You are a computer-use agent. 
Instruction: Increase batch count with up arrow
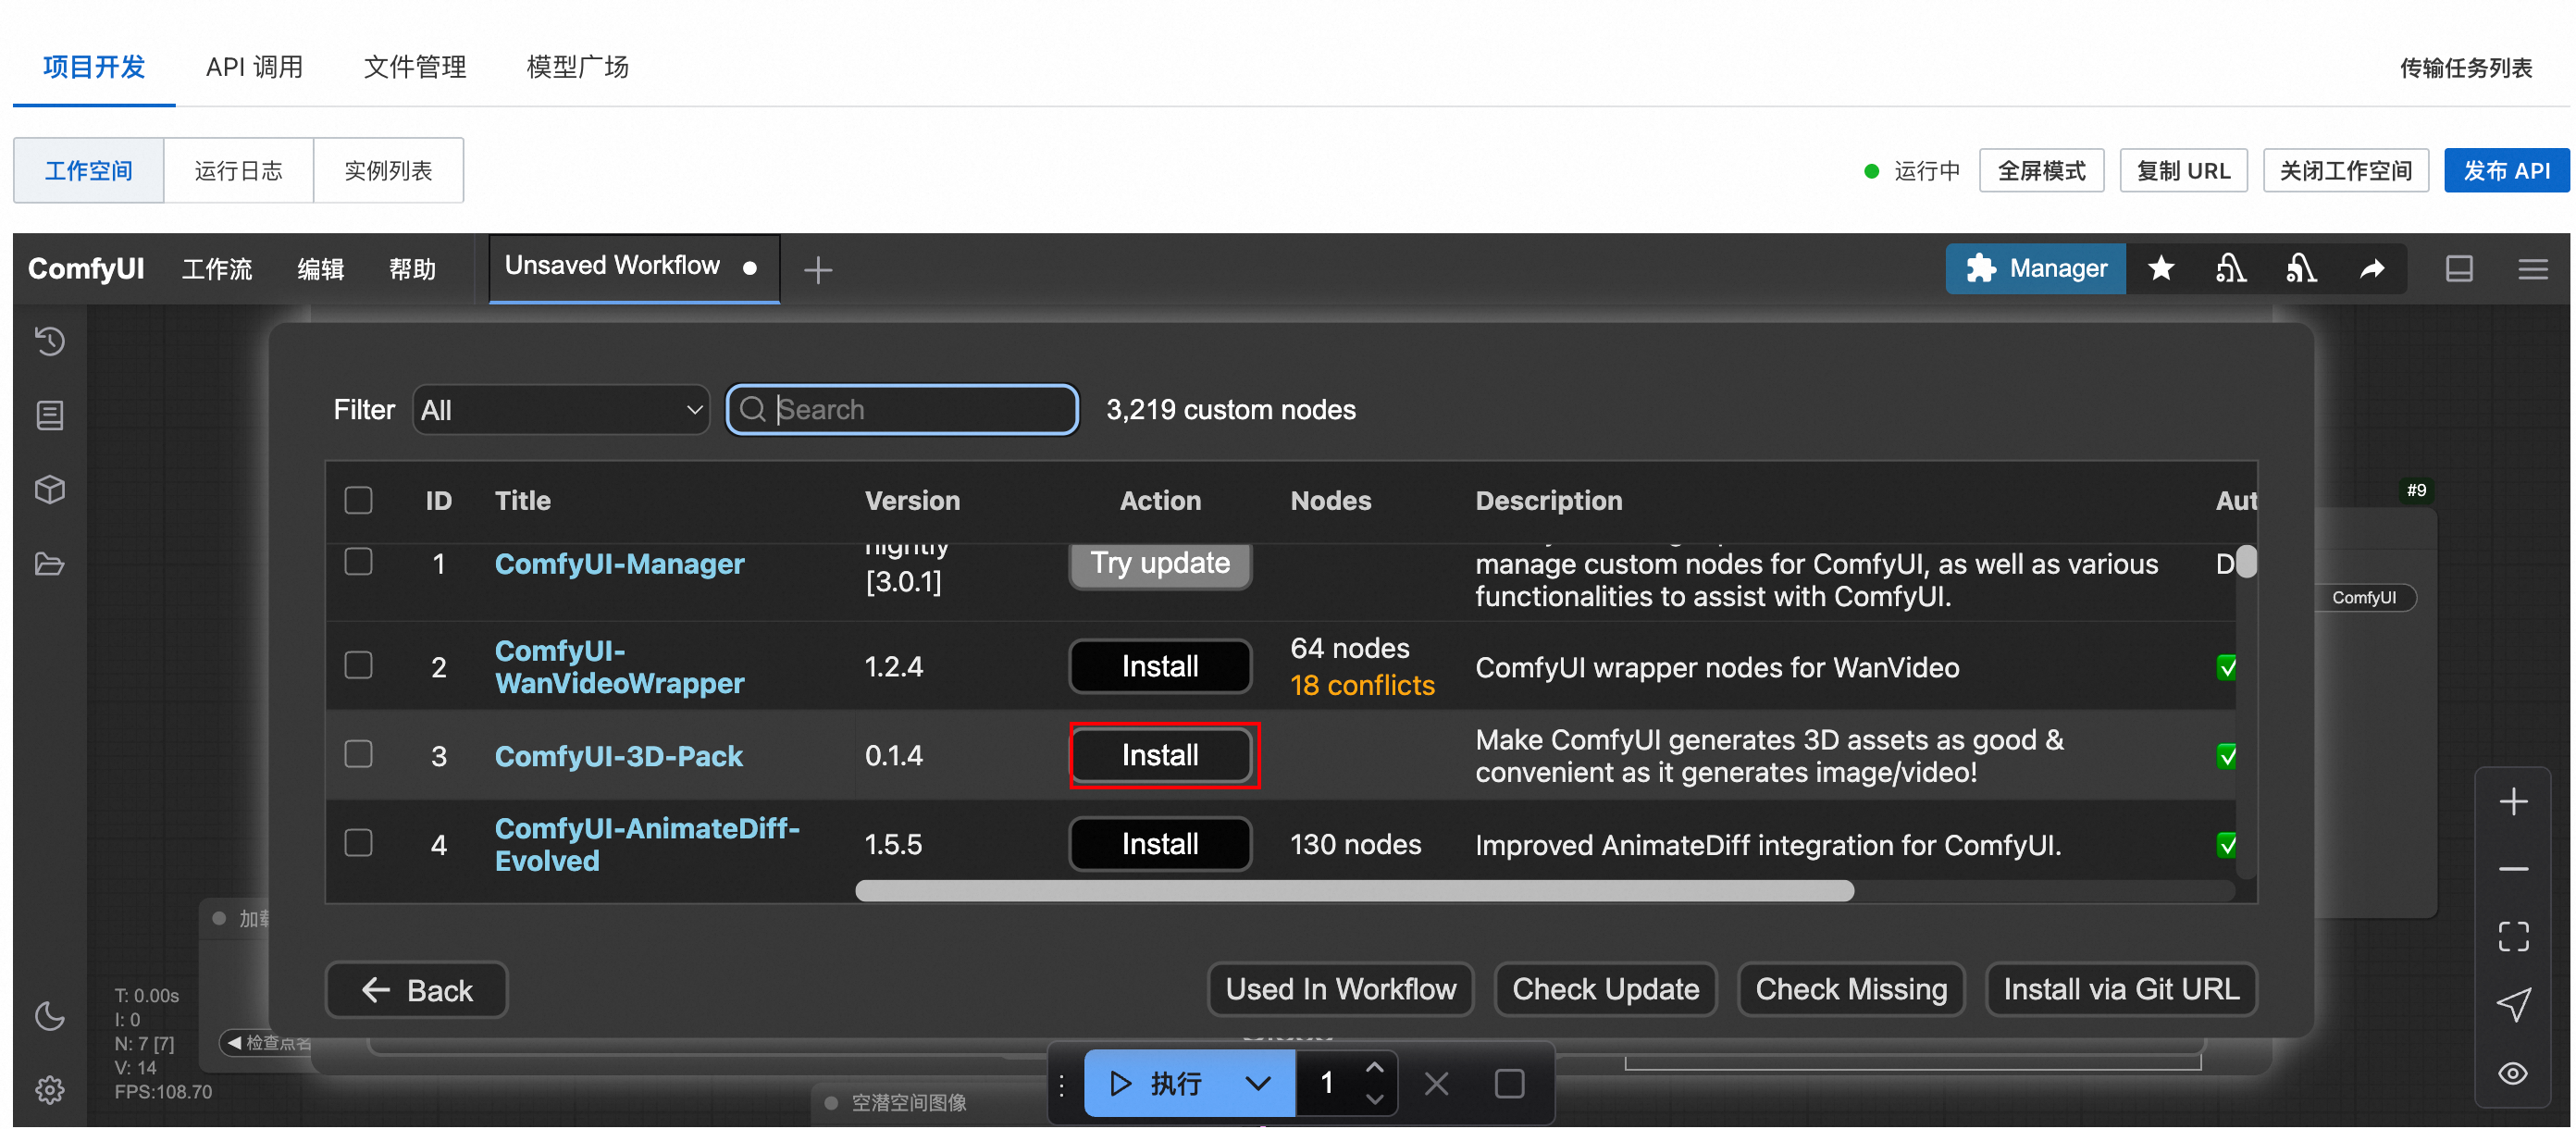click(x=1375, y=1068)
